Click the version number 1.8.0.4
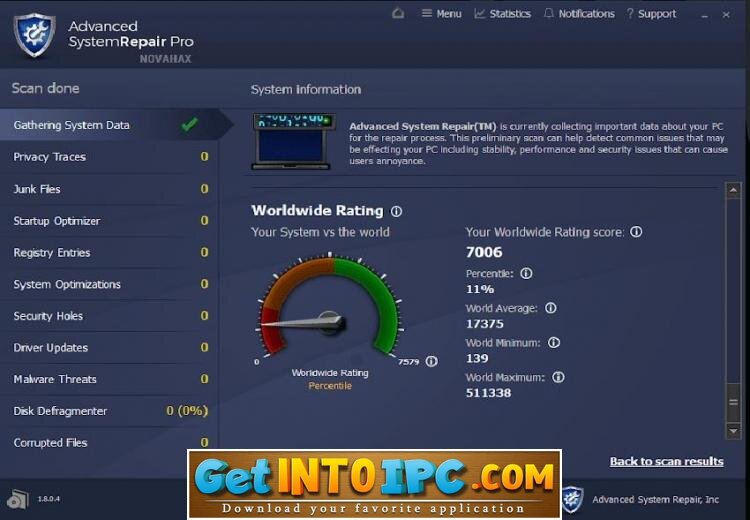Screen dimensions: 750x520 pos(49,498)
